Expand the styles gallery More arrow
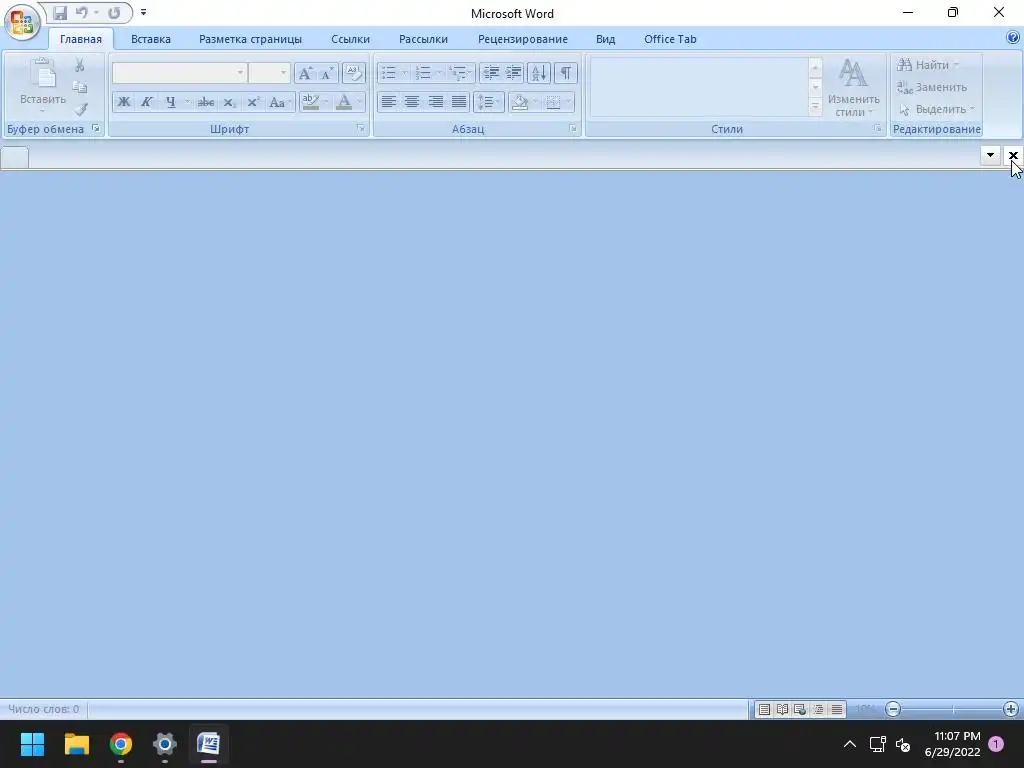Image resolution: width=1024 pixels, height=768 pixels. pos(814,106)
